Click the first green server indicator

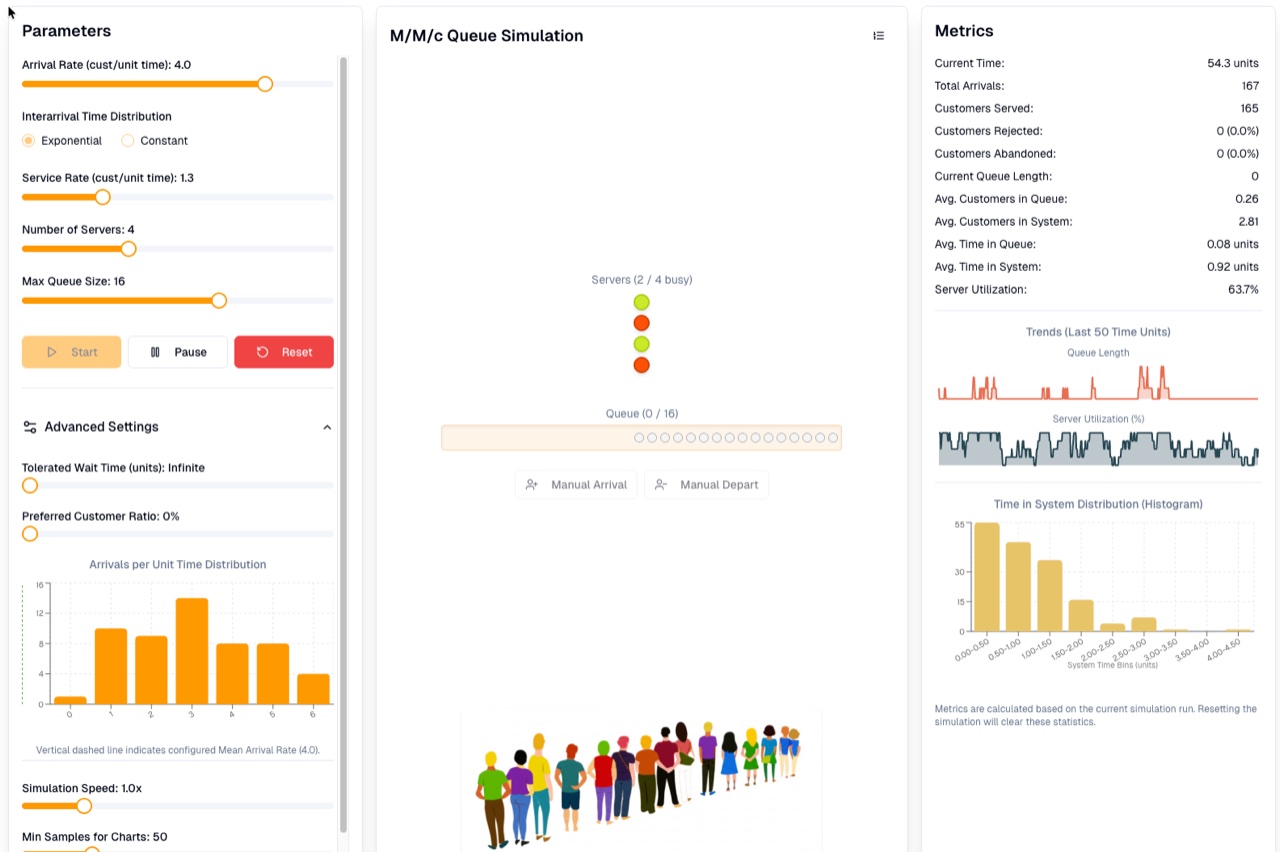pyautogui.click(x=641, y=302)
